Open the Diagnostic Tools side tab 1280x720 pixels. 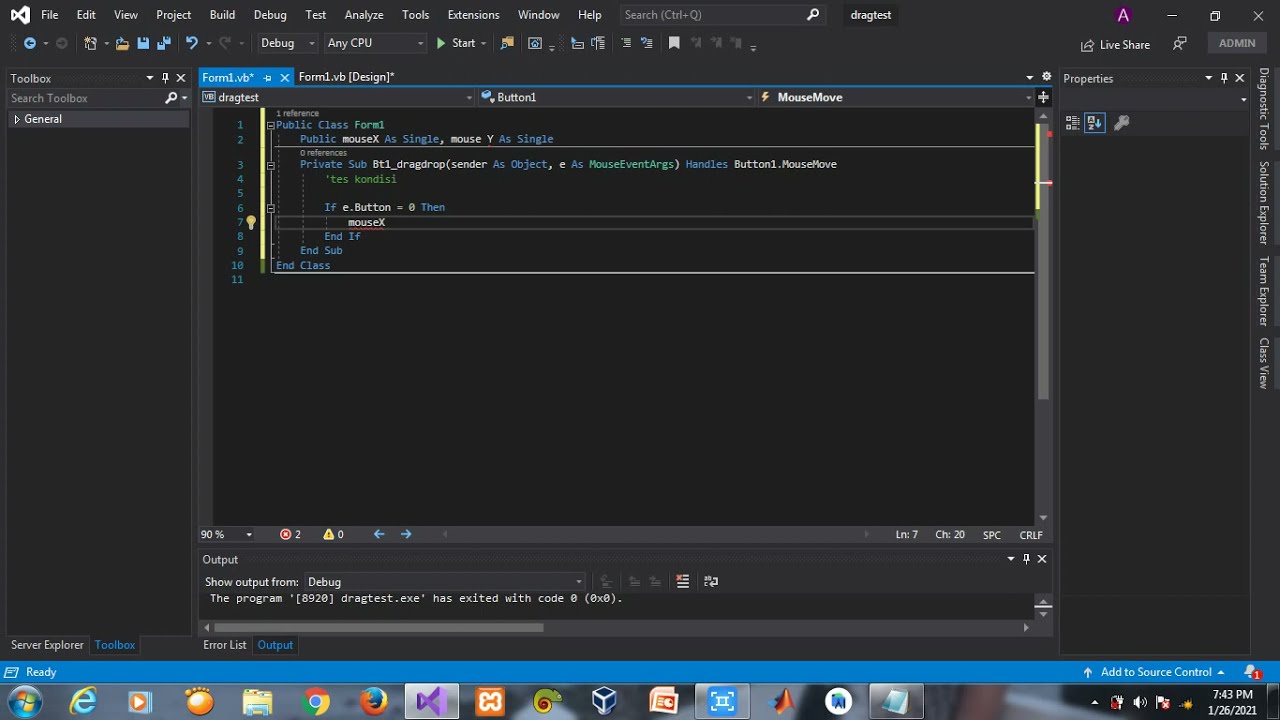[x=1264, y=109]
